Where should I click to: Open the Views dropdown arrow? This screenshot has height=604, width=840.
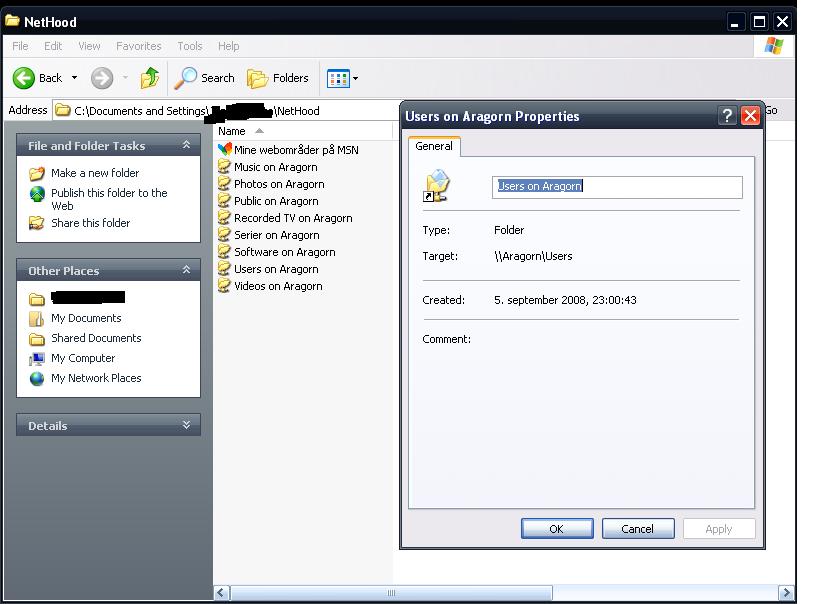[355, 78]
